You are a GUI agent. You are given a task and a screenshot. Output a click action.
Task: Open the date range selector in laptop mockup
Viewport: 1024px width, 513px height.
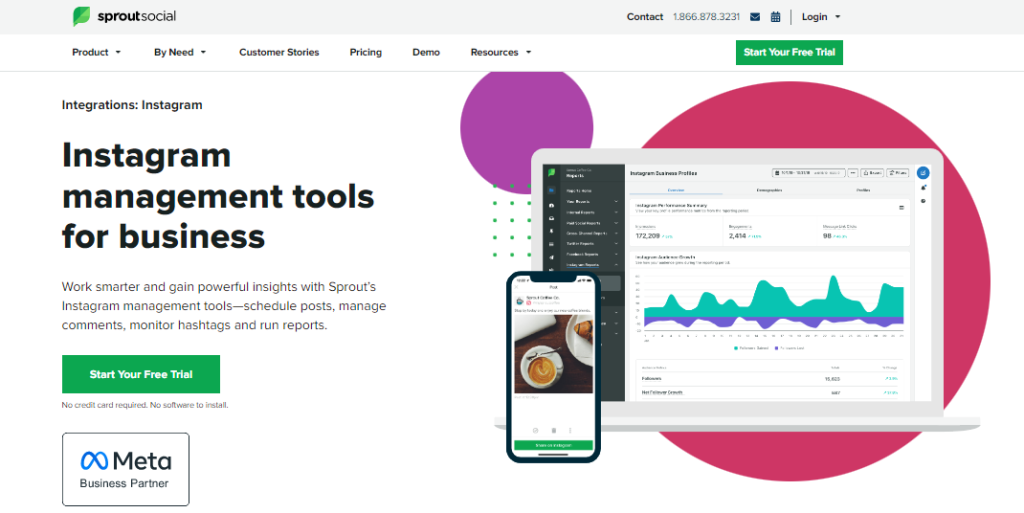(x=808, y=173)
